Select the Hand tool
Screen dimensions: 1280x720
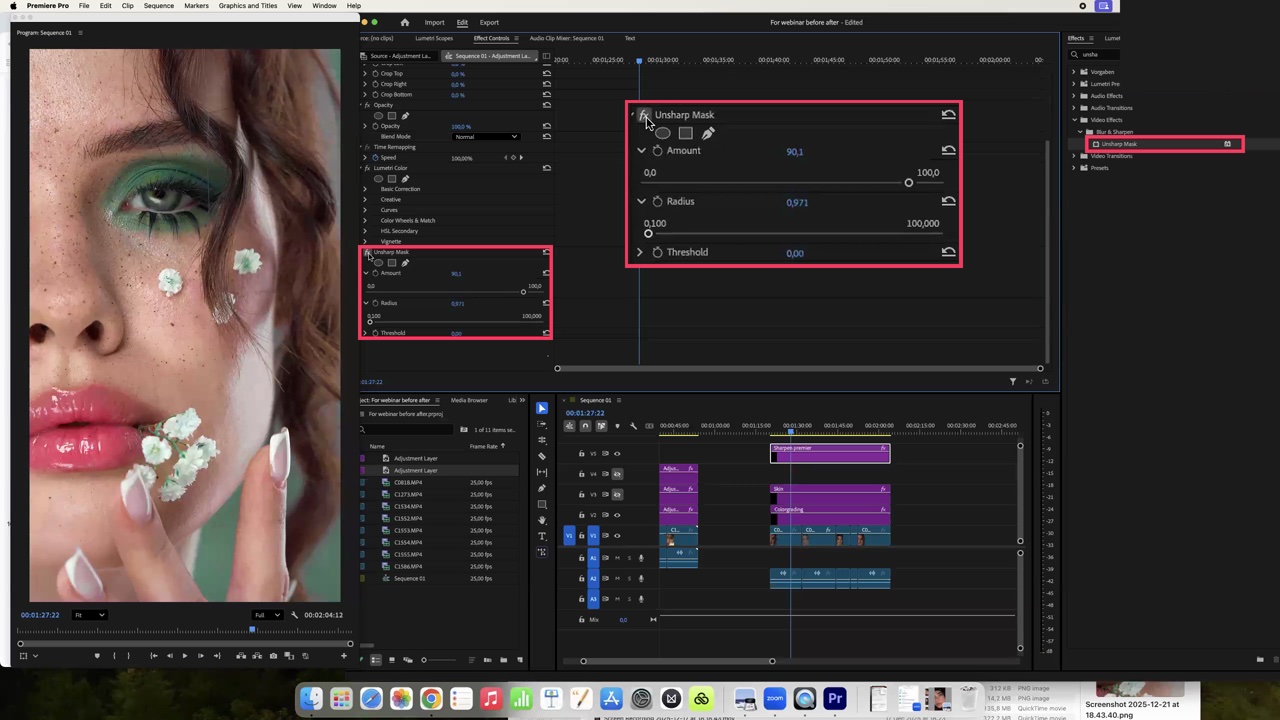click(542, 520)
